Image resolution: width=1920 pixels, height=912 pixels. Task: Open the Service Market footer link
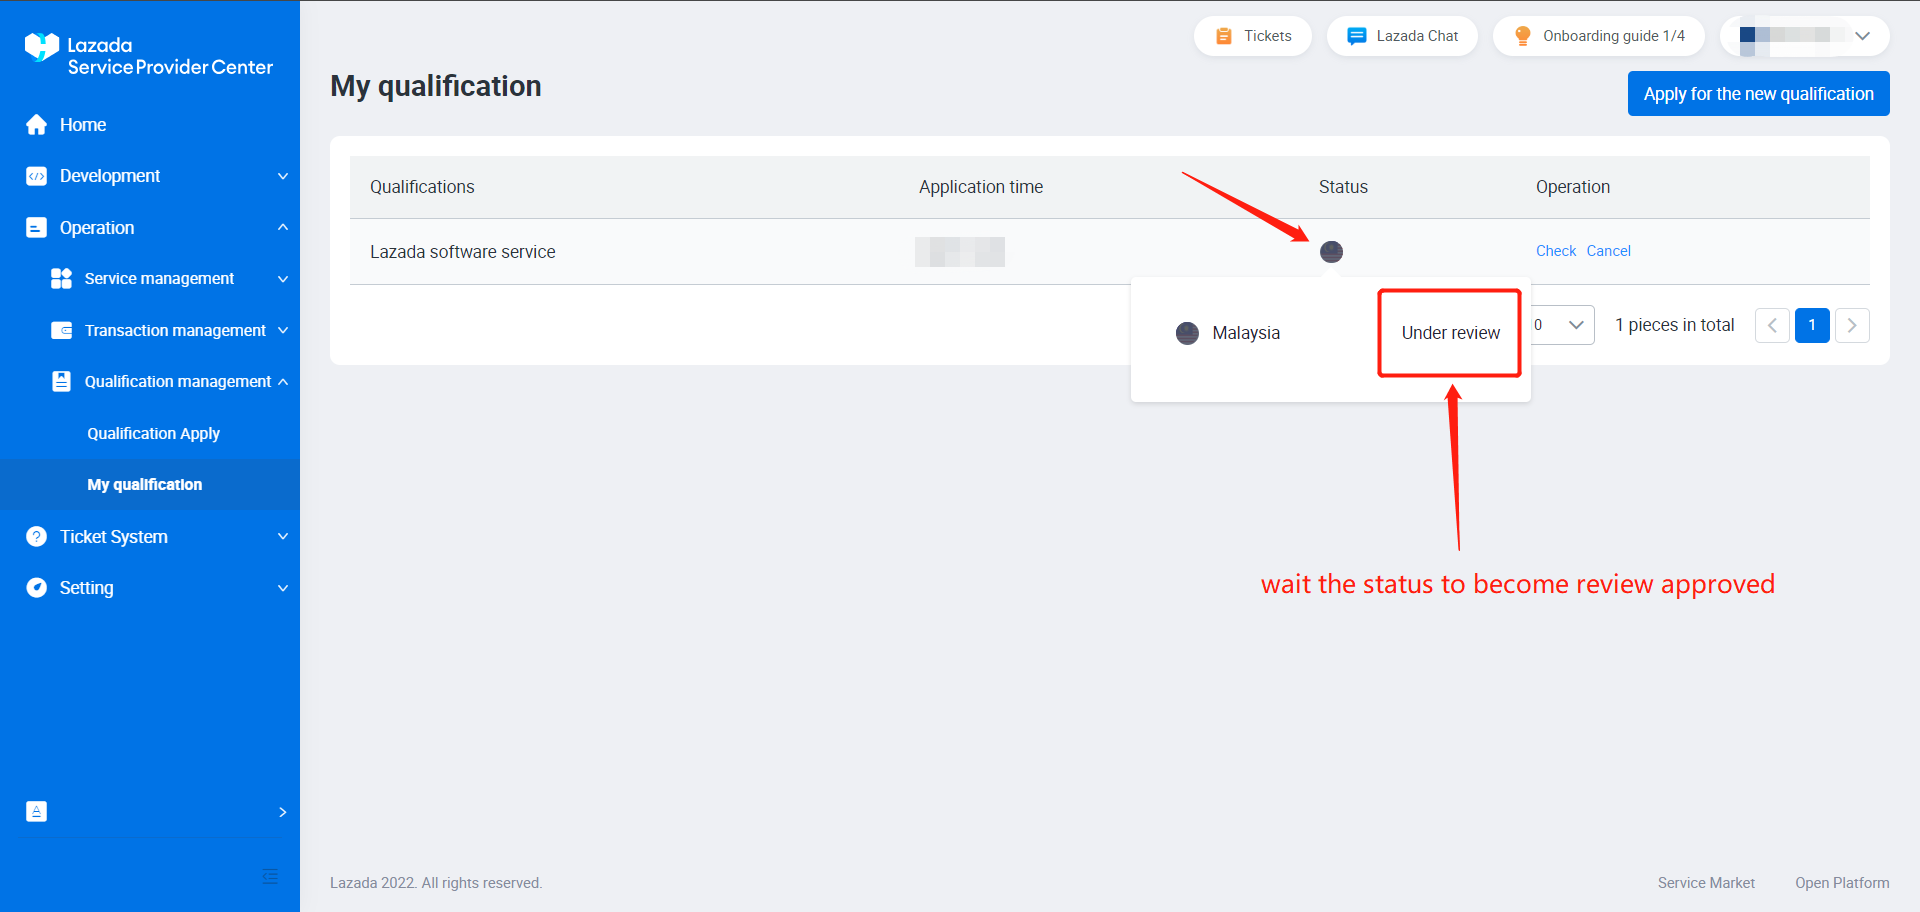click(1706, 883)
